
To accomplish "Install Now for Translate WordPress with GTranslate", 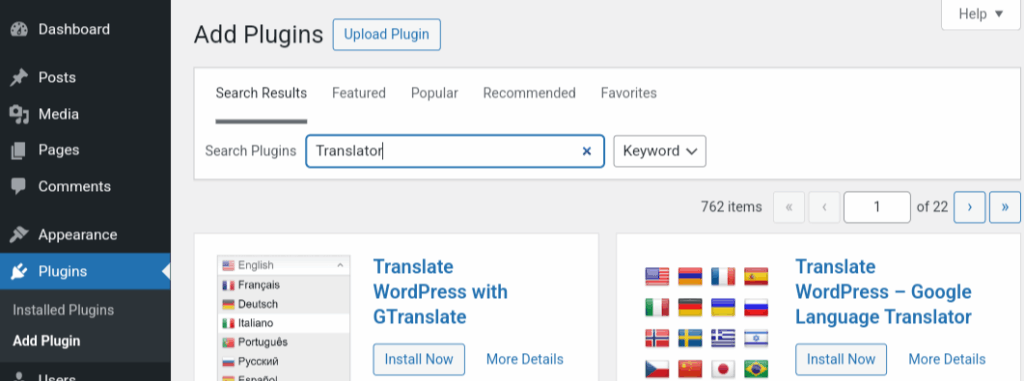I will 419,359.
